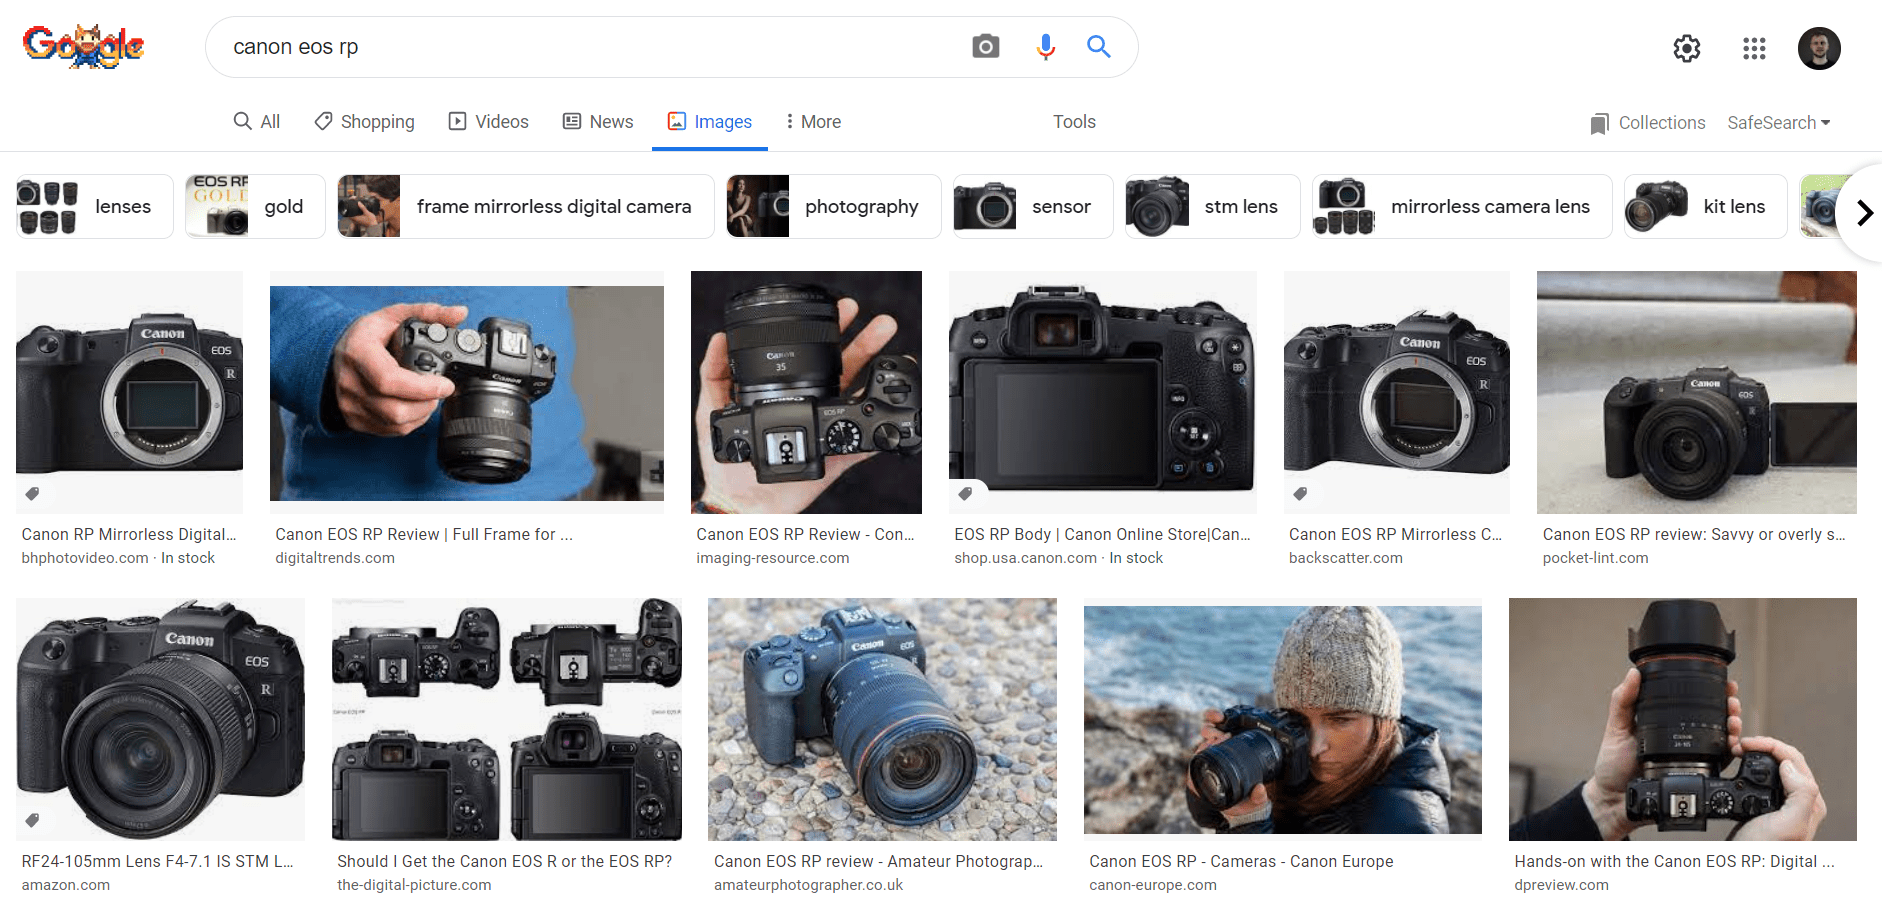Click product tag on backscatter image
Screen dimensions: 1882x906
[x=1300, y=493]
